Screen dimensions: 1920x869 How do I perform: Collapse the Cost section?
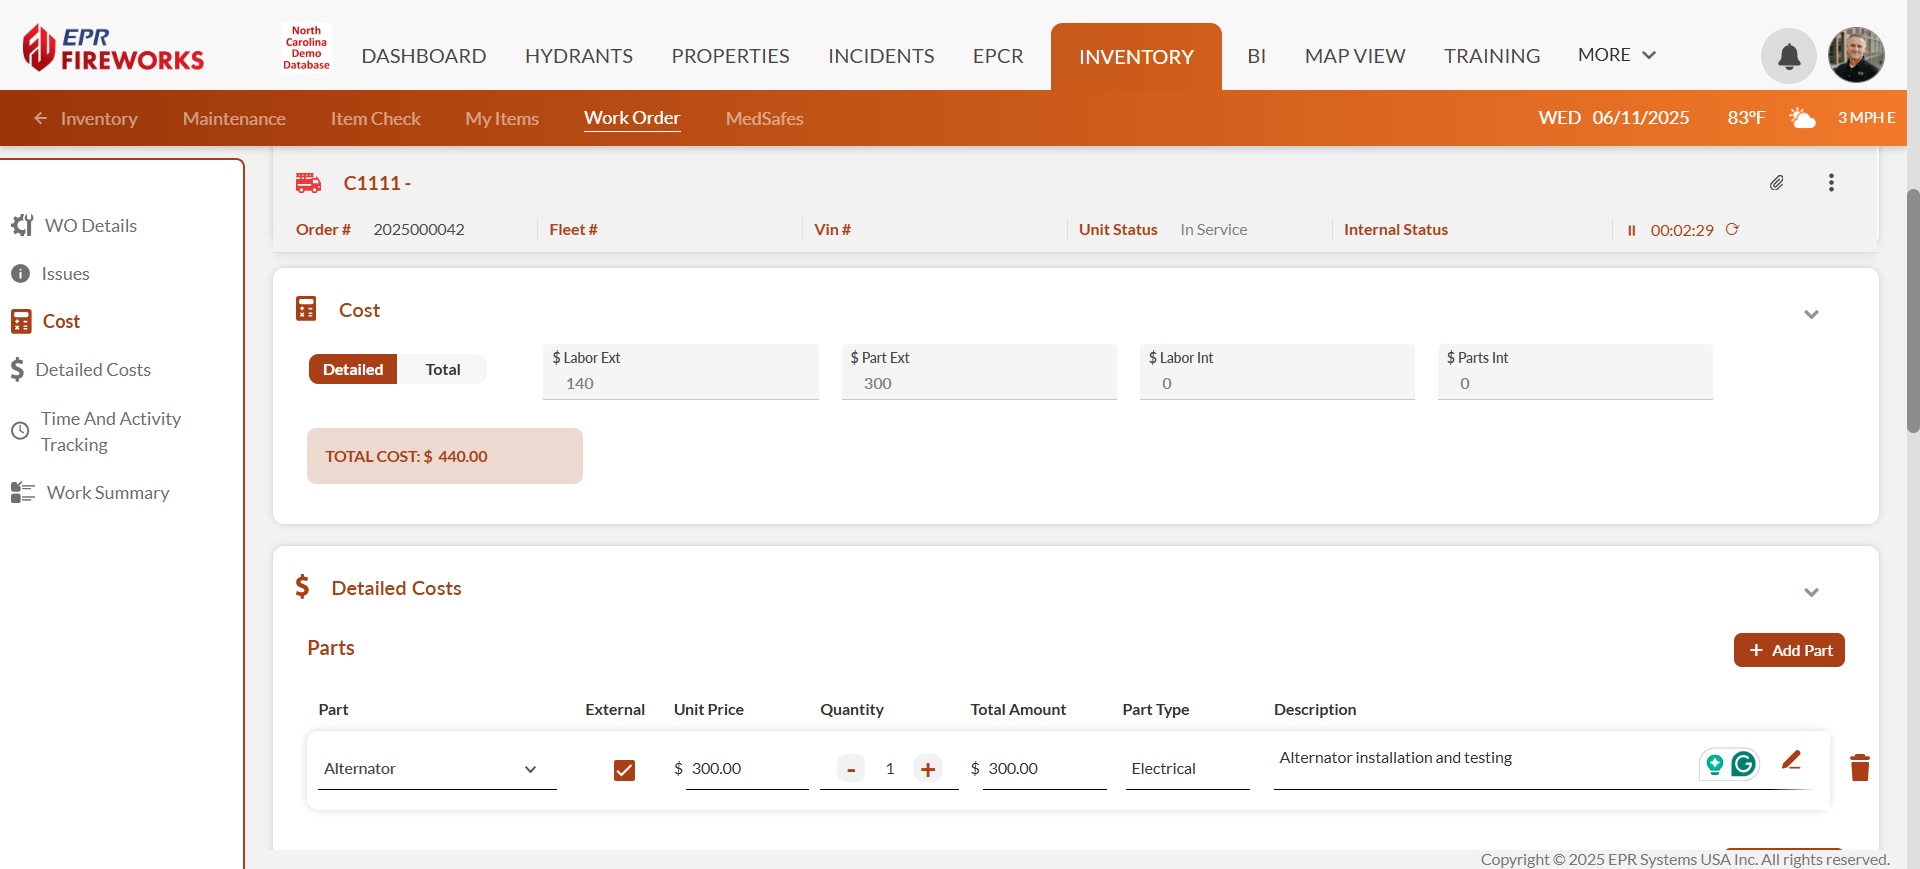pos(1810,314)
